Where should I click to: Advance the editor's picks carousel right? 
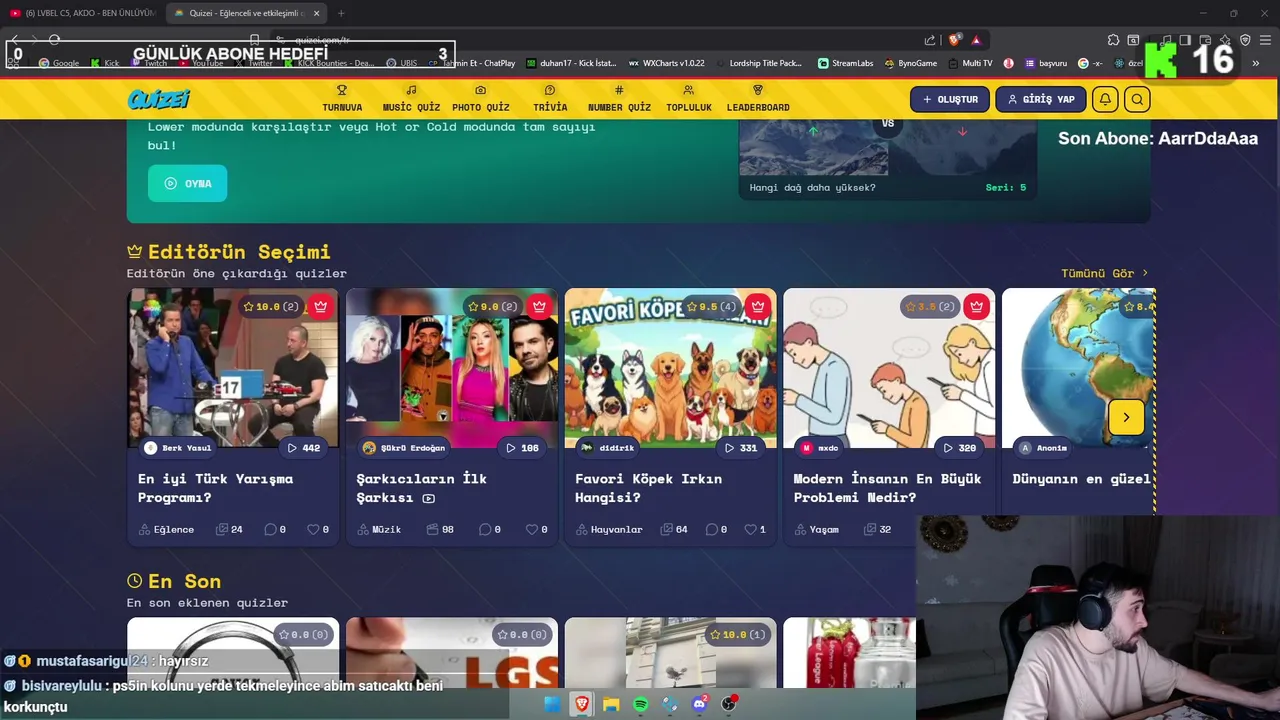(1126, 417)
